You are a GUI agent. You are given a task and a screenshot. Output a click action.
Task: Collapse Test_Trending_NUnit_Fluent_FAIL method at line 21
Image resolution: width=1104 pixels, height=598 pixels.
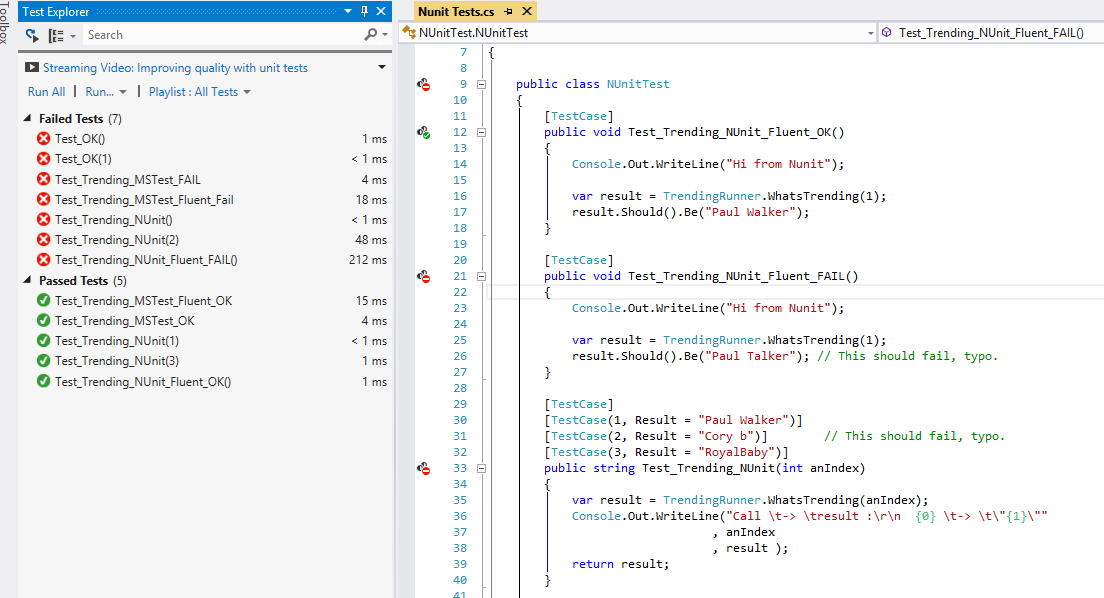point(482,277)
